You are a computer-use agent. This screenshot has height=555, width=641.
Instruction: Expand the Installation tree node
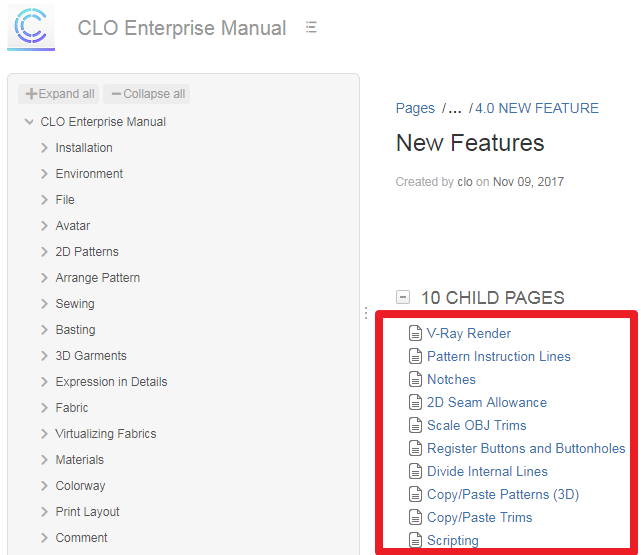[44, 148]
